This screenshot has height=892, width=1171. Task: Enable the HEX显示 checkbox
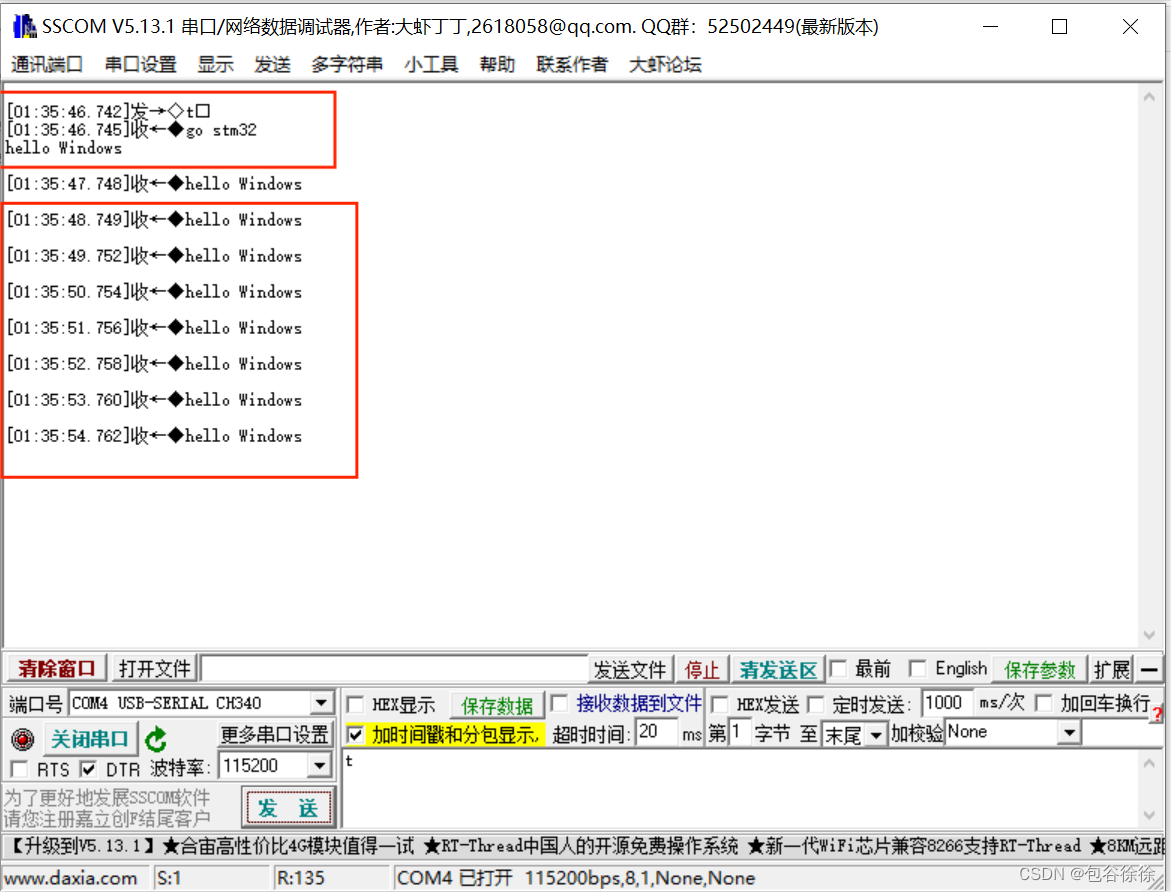click(357, 703)
